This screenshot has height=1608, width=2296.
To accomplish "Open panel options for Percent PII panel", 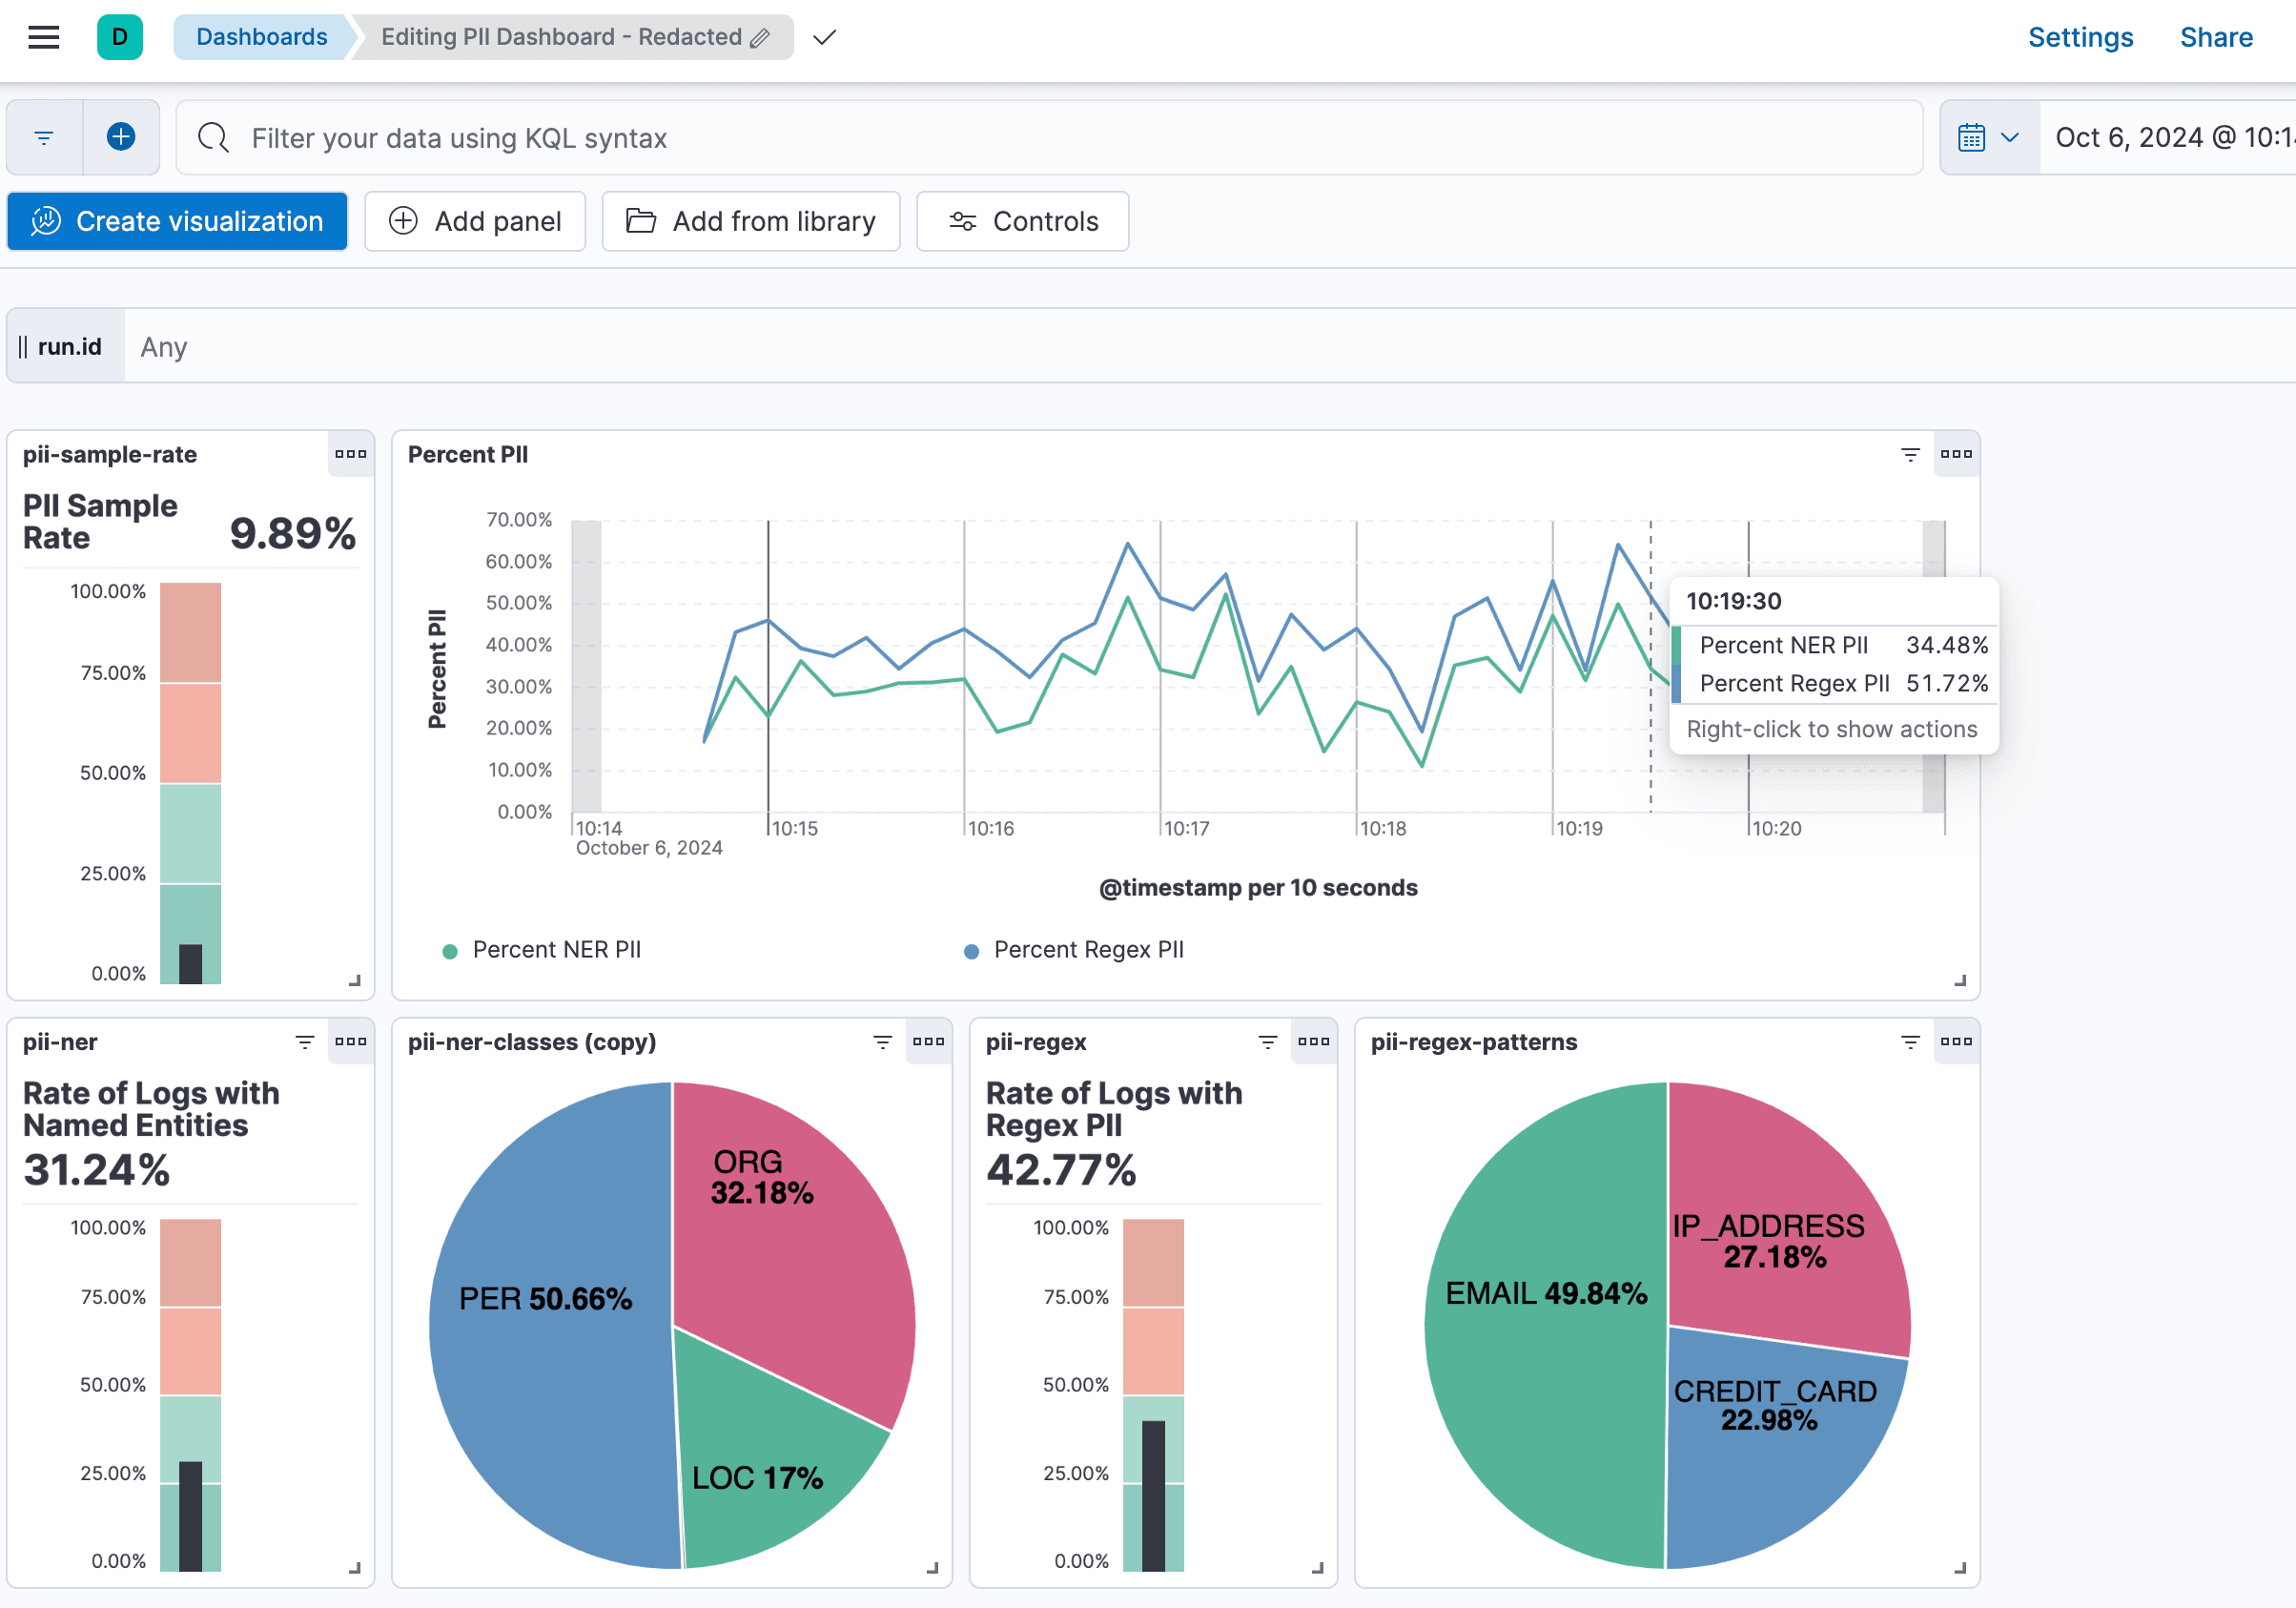I will point(1957,455).
